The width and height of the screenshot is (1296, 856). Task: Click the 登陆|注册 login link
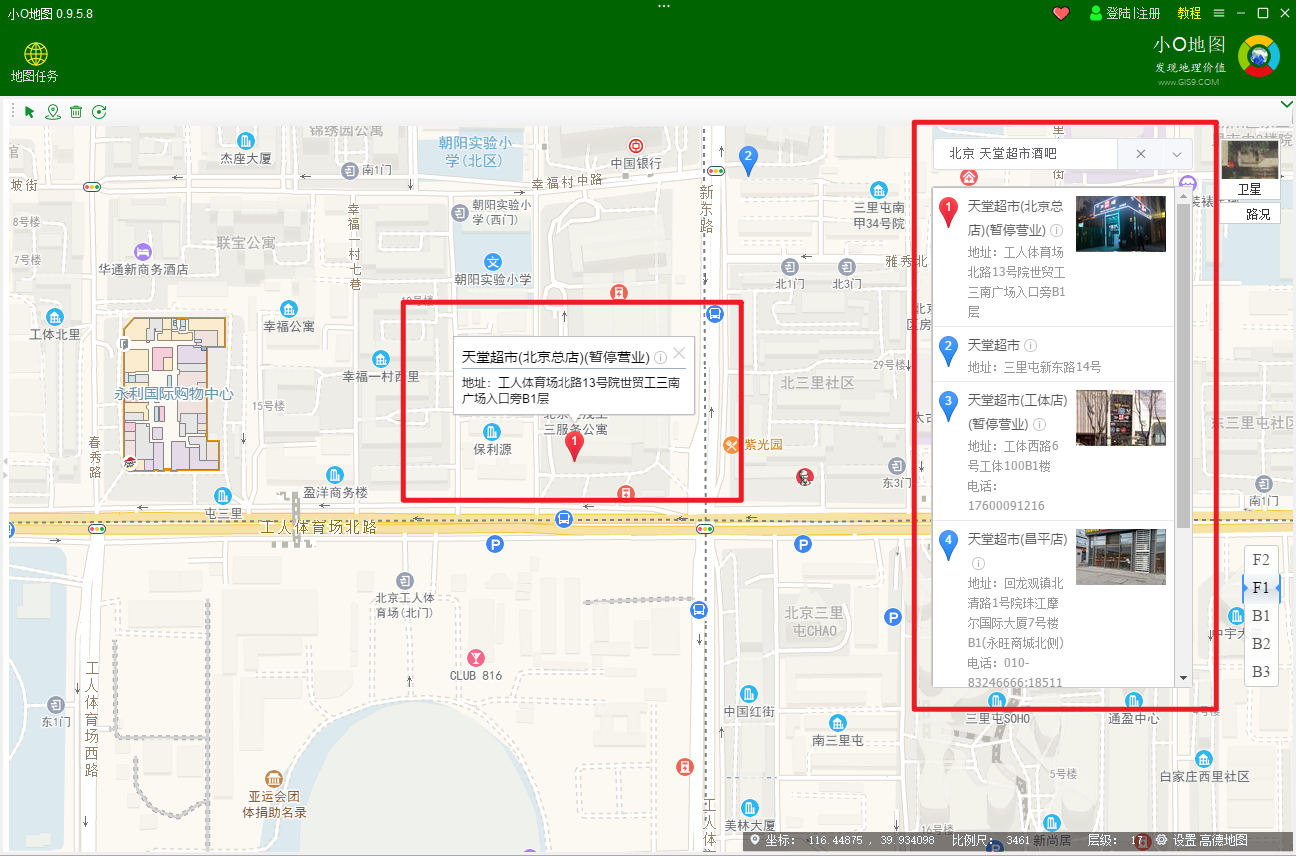1125,13
